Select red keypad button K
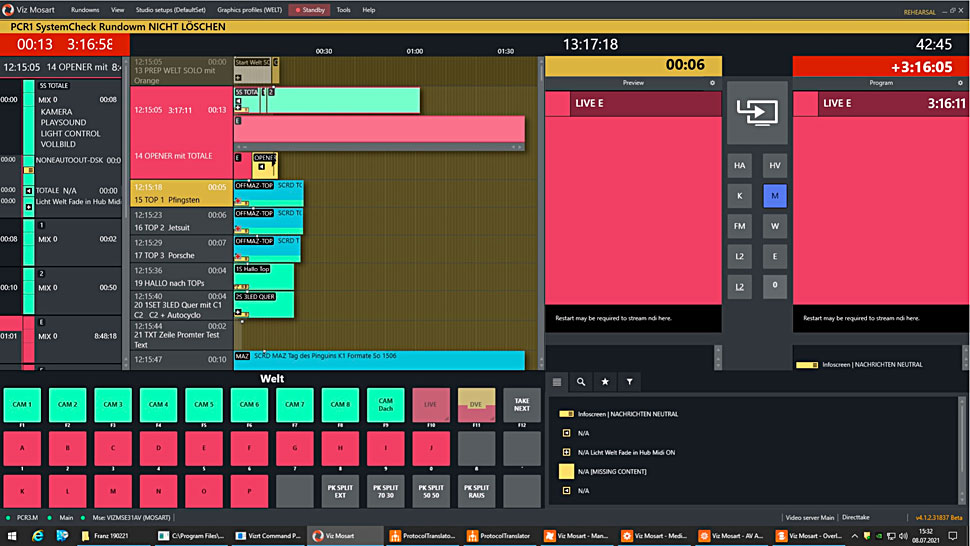This screenshot has width=970, height=546. [22, 492]
